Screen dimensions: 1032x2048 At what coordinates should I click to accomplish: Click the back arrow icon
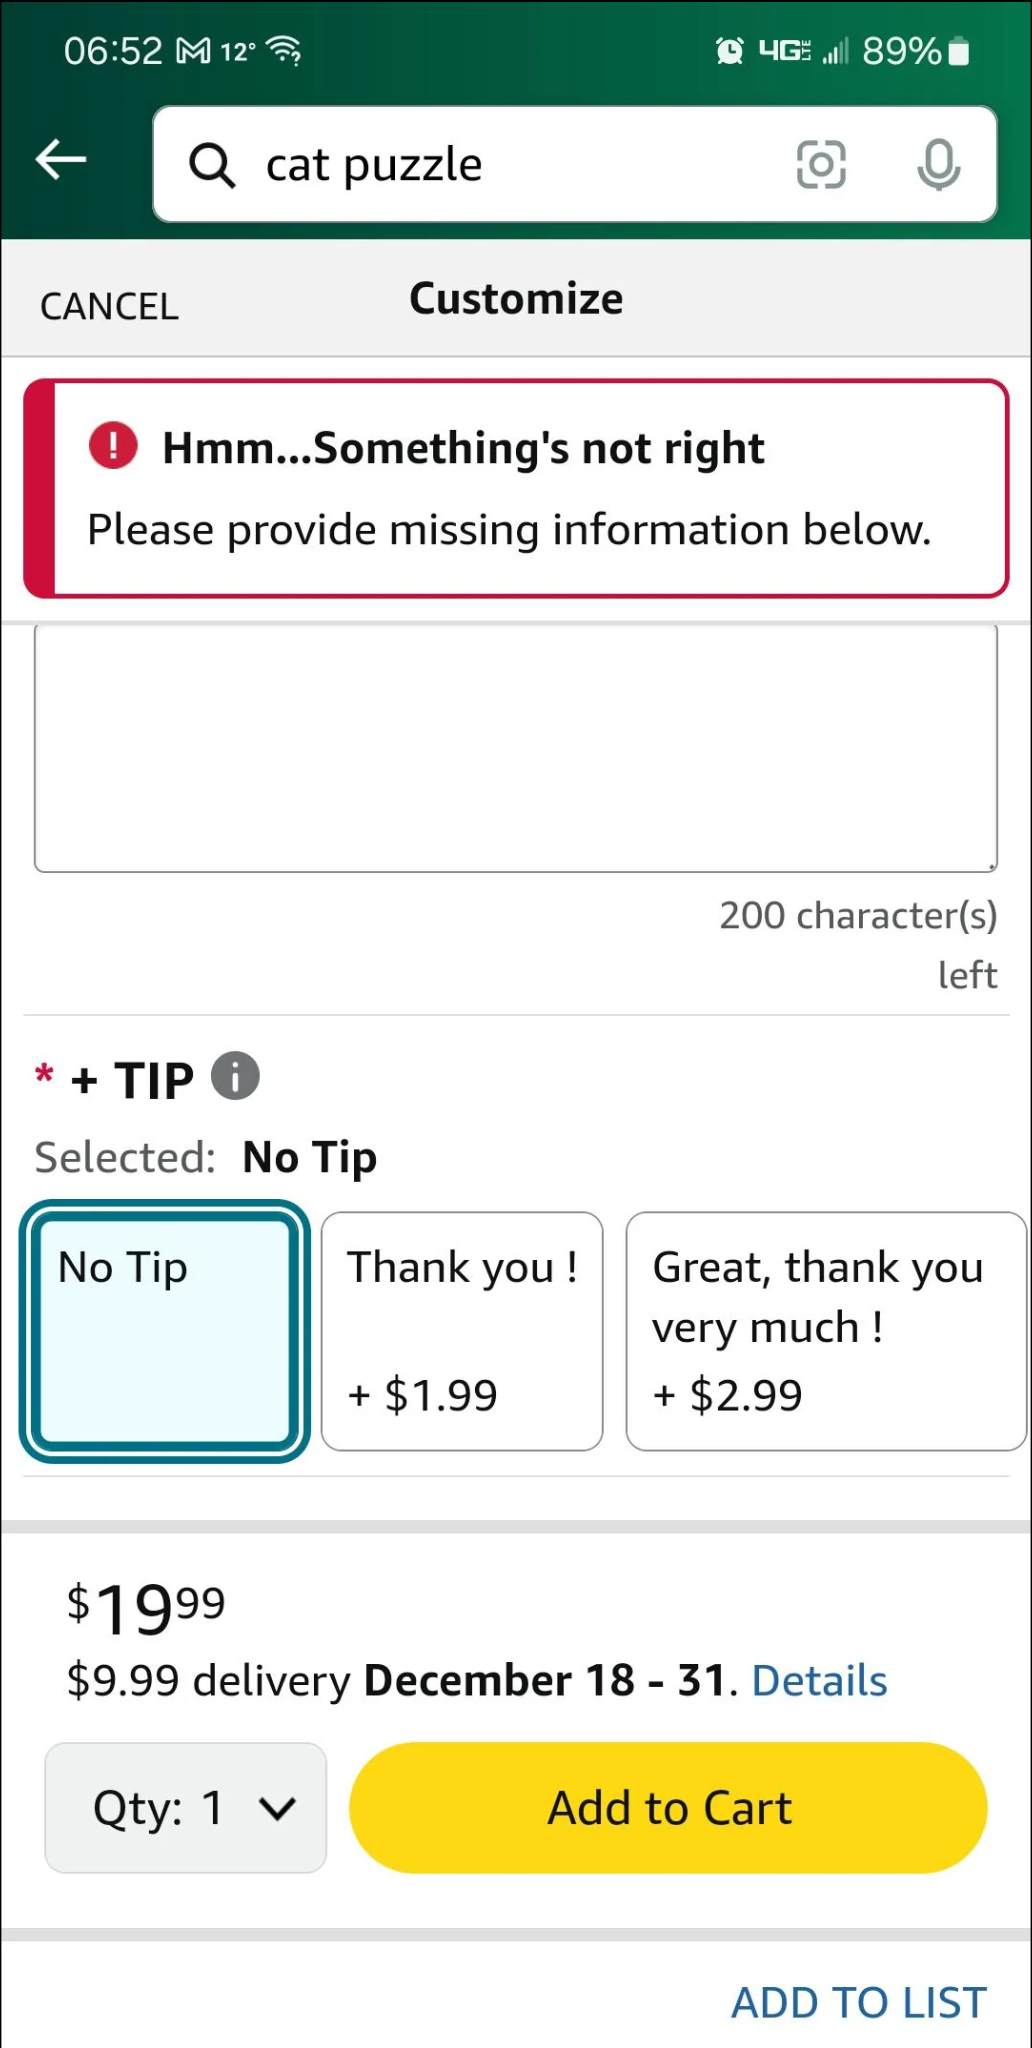point(61,159)
